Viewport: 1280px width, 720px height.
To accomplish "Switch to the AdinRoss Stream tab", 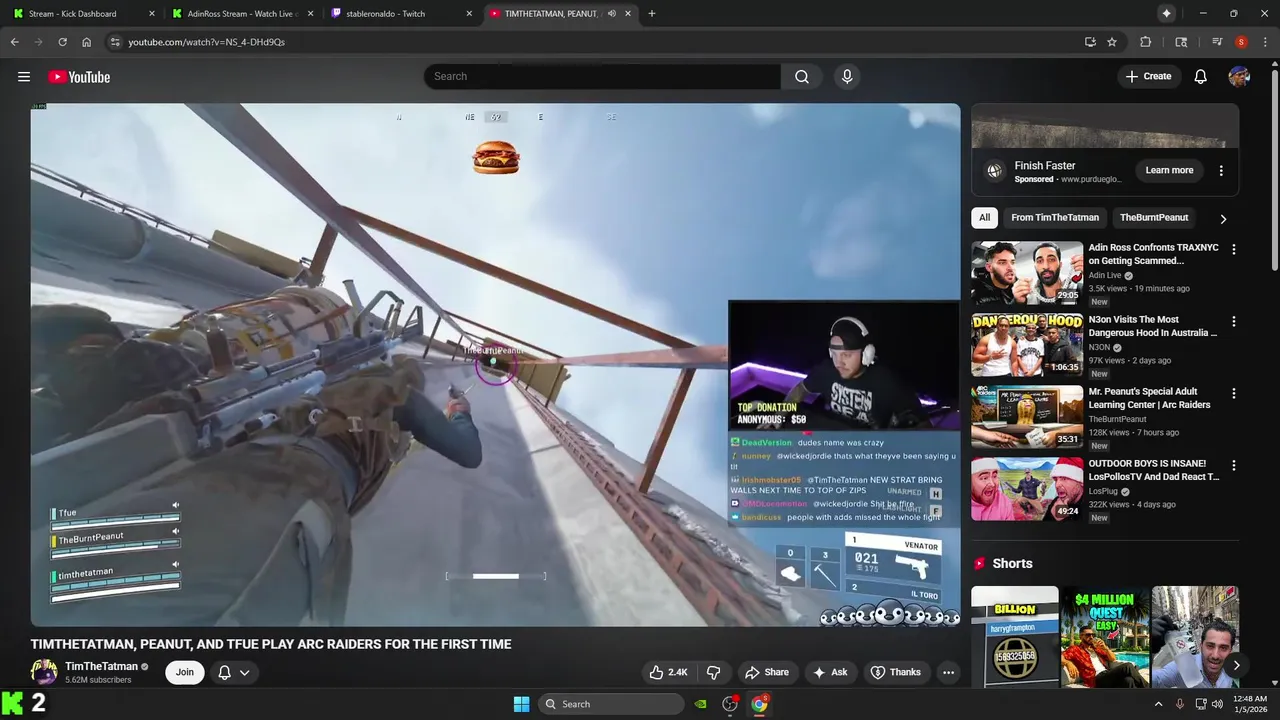I will 243,13.
